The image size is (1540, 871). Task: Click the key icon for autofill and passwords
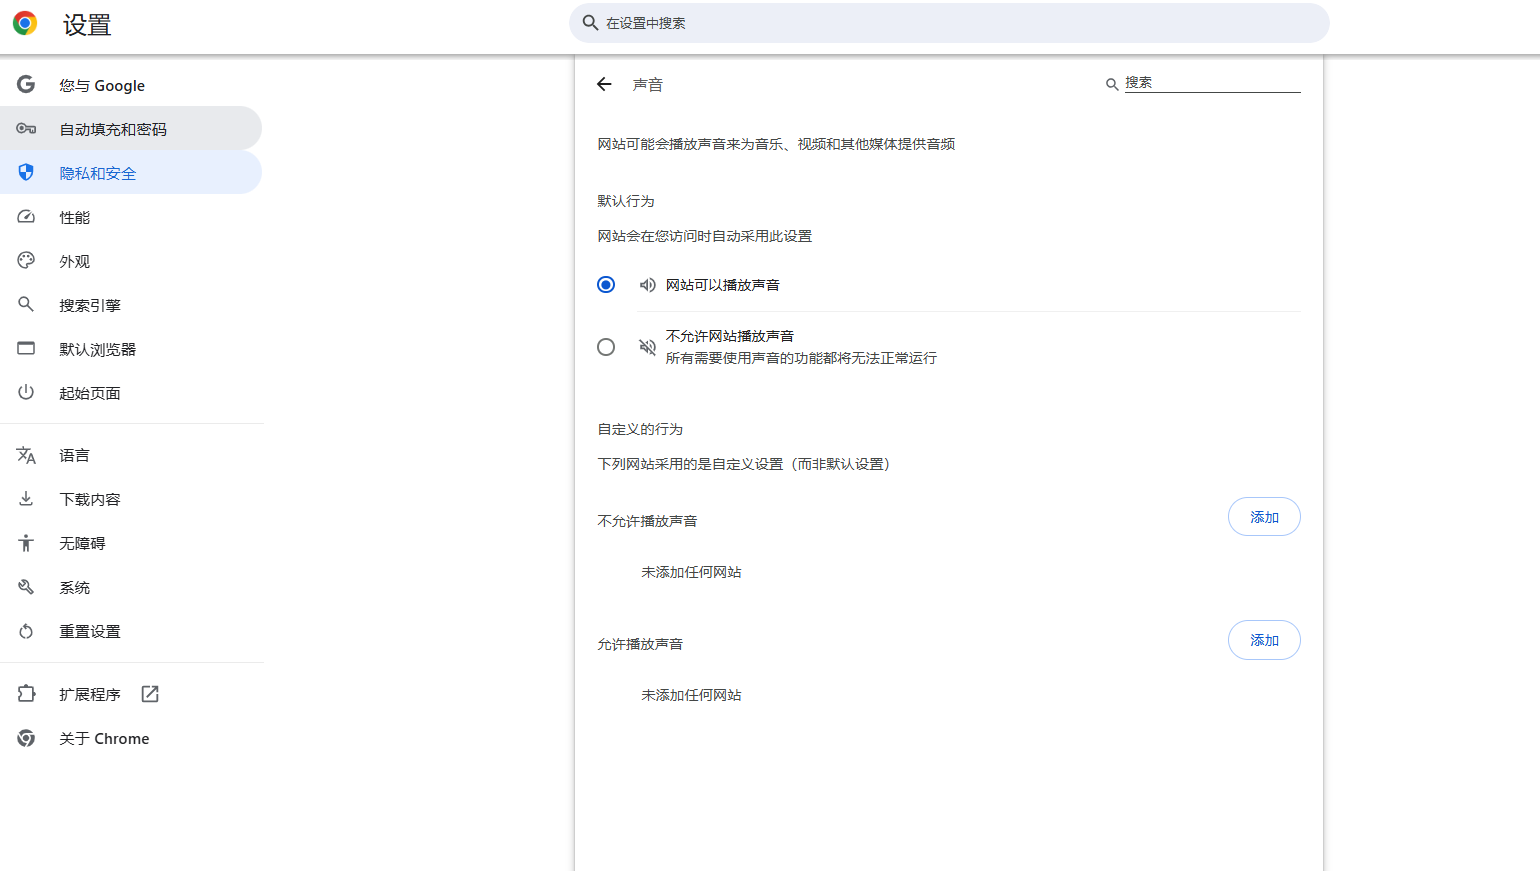tap(26, 129)
